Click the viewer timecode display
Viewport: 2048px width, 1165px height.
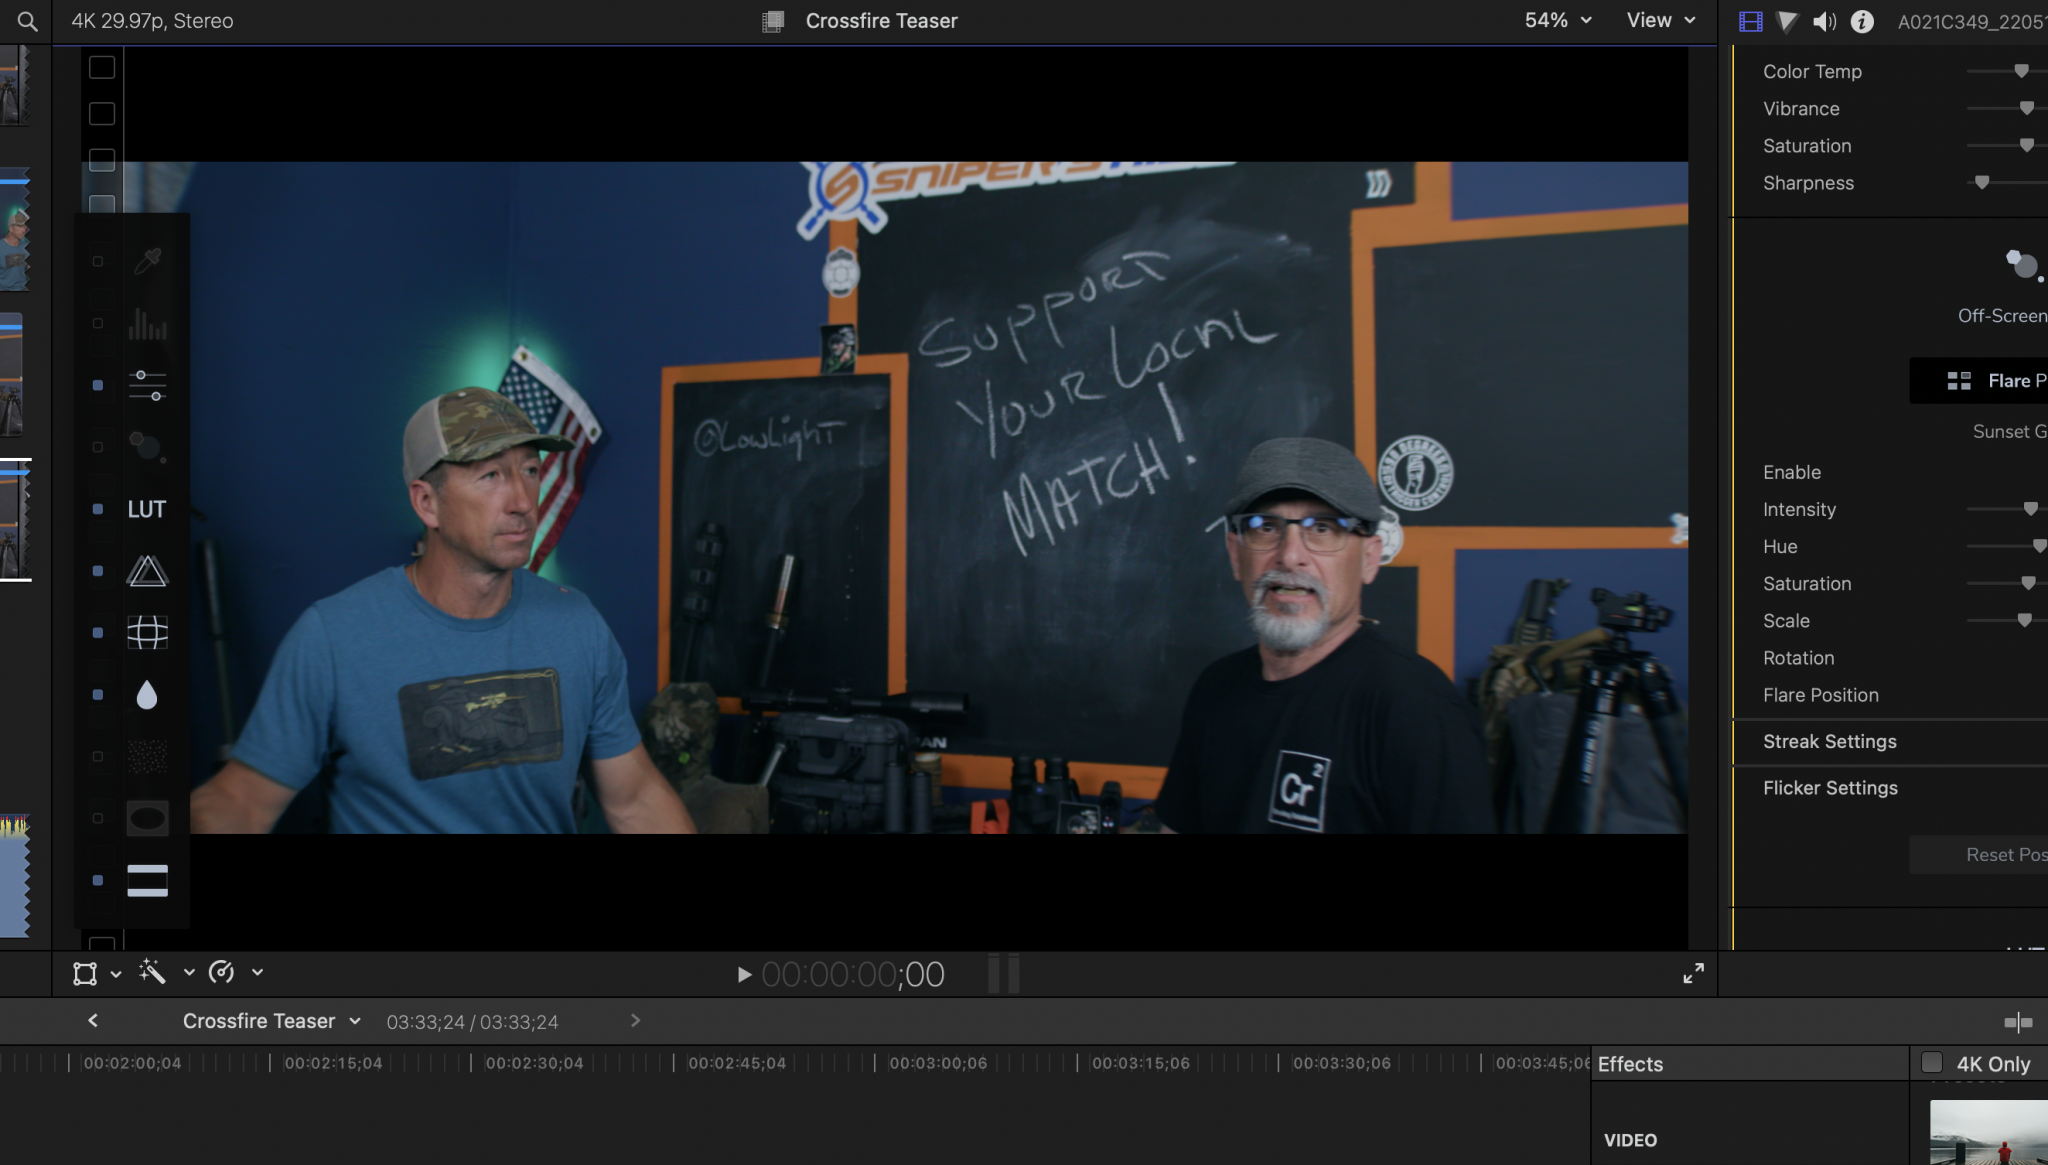click(853, 974)
